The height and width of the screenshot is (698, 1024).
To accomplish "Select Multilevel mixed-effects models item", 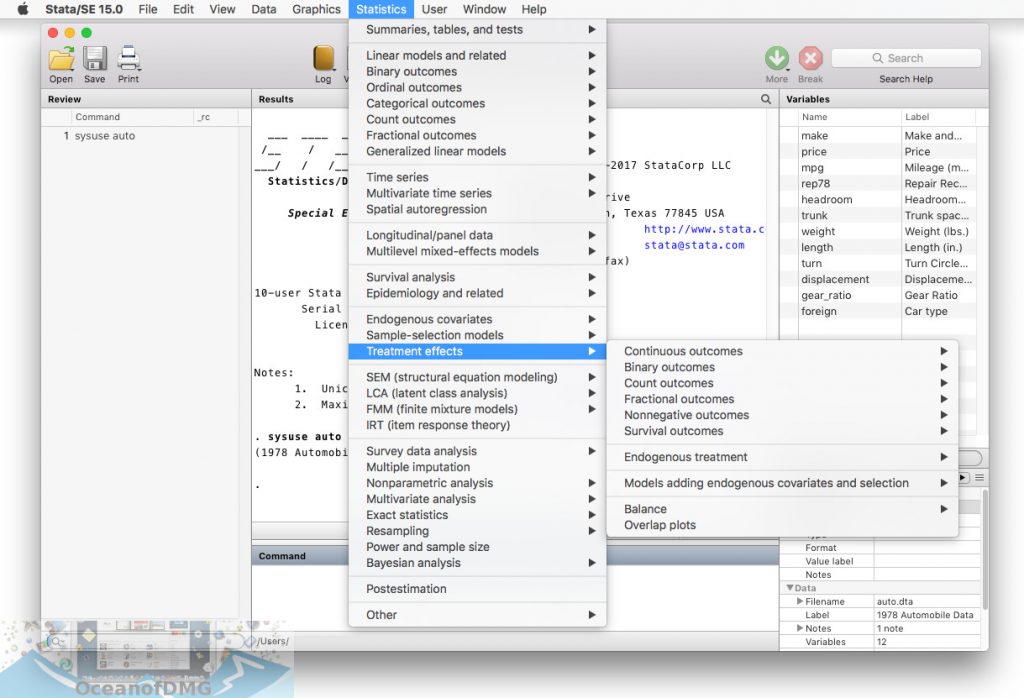I will pyautogui.click(x=477, y=251).
